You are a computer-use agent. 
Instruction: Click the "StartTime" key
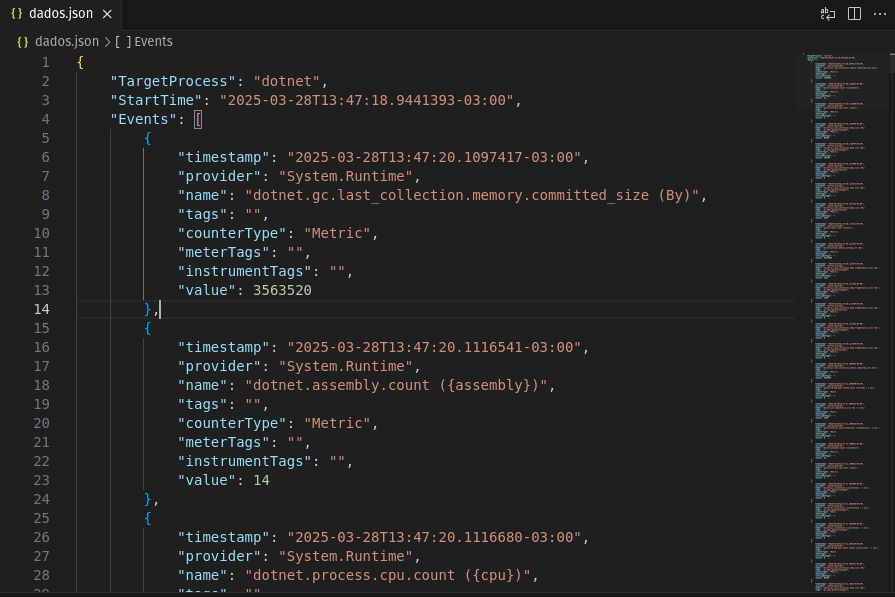[156, 100]
